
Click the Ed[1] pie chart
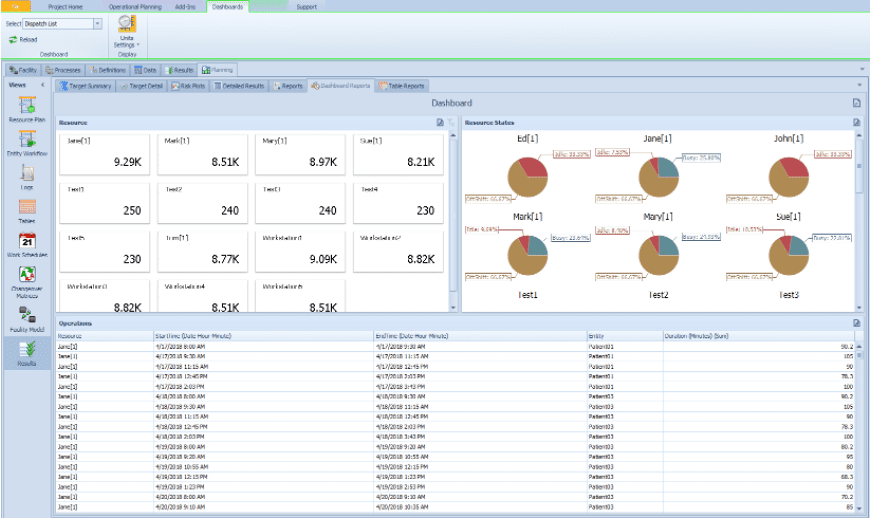[x=527, y=176]
